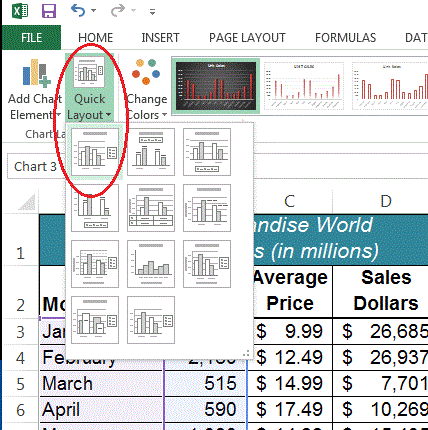Click the resize grip of the layout gallery
The image size is (428, 430).
pos(246,354)
